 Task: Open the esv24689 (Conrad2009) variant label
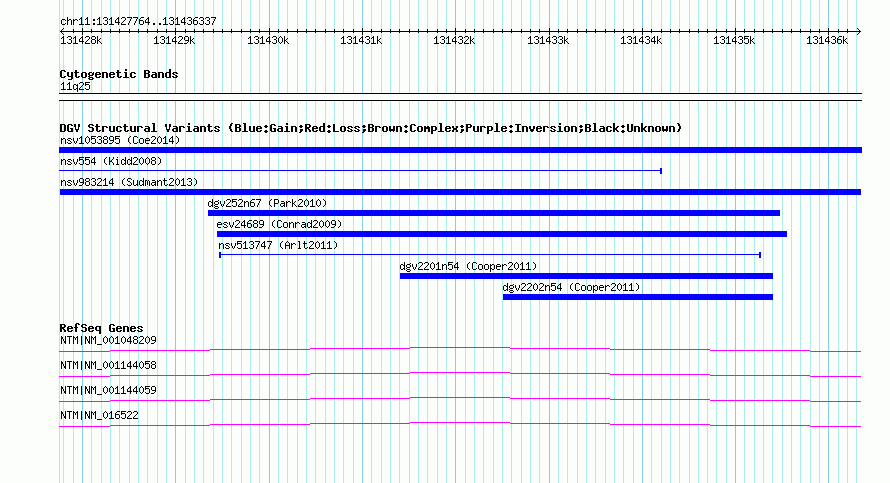tap(279, 224)
